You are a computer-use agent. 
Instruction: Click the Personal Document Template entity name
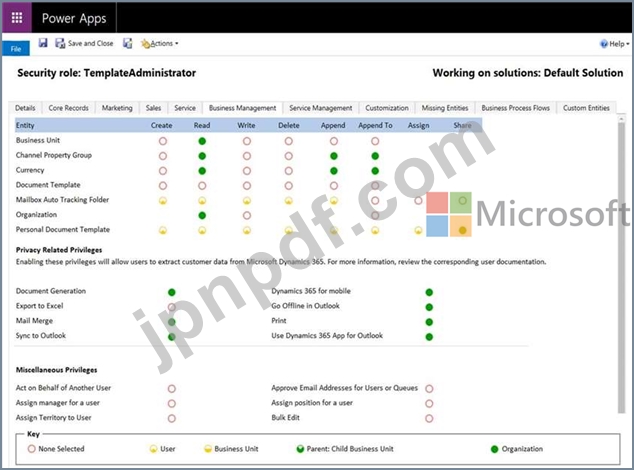coord(63,229)
